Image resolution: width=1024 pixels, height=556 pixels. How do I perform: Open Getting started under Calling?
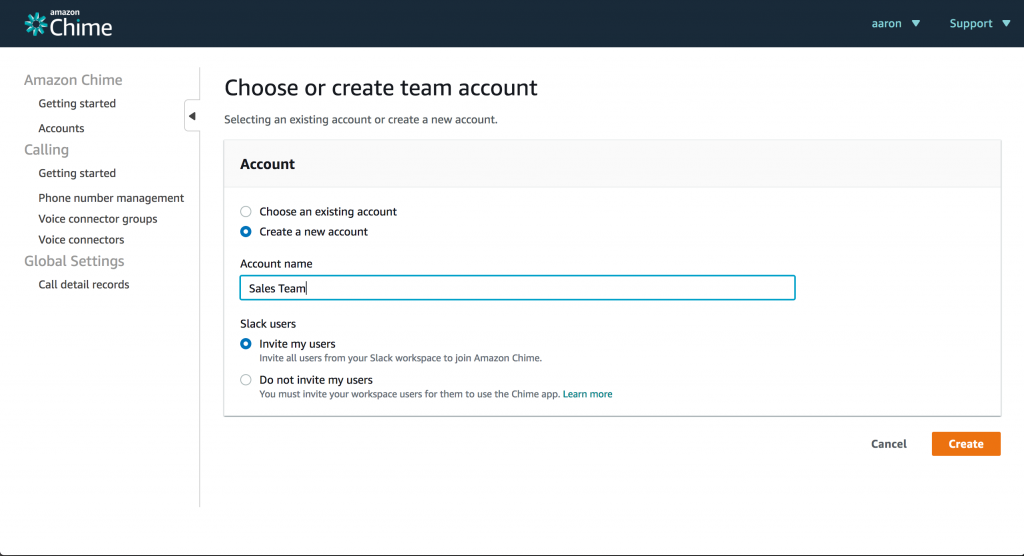(77, 173)
